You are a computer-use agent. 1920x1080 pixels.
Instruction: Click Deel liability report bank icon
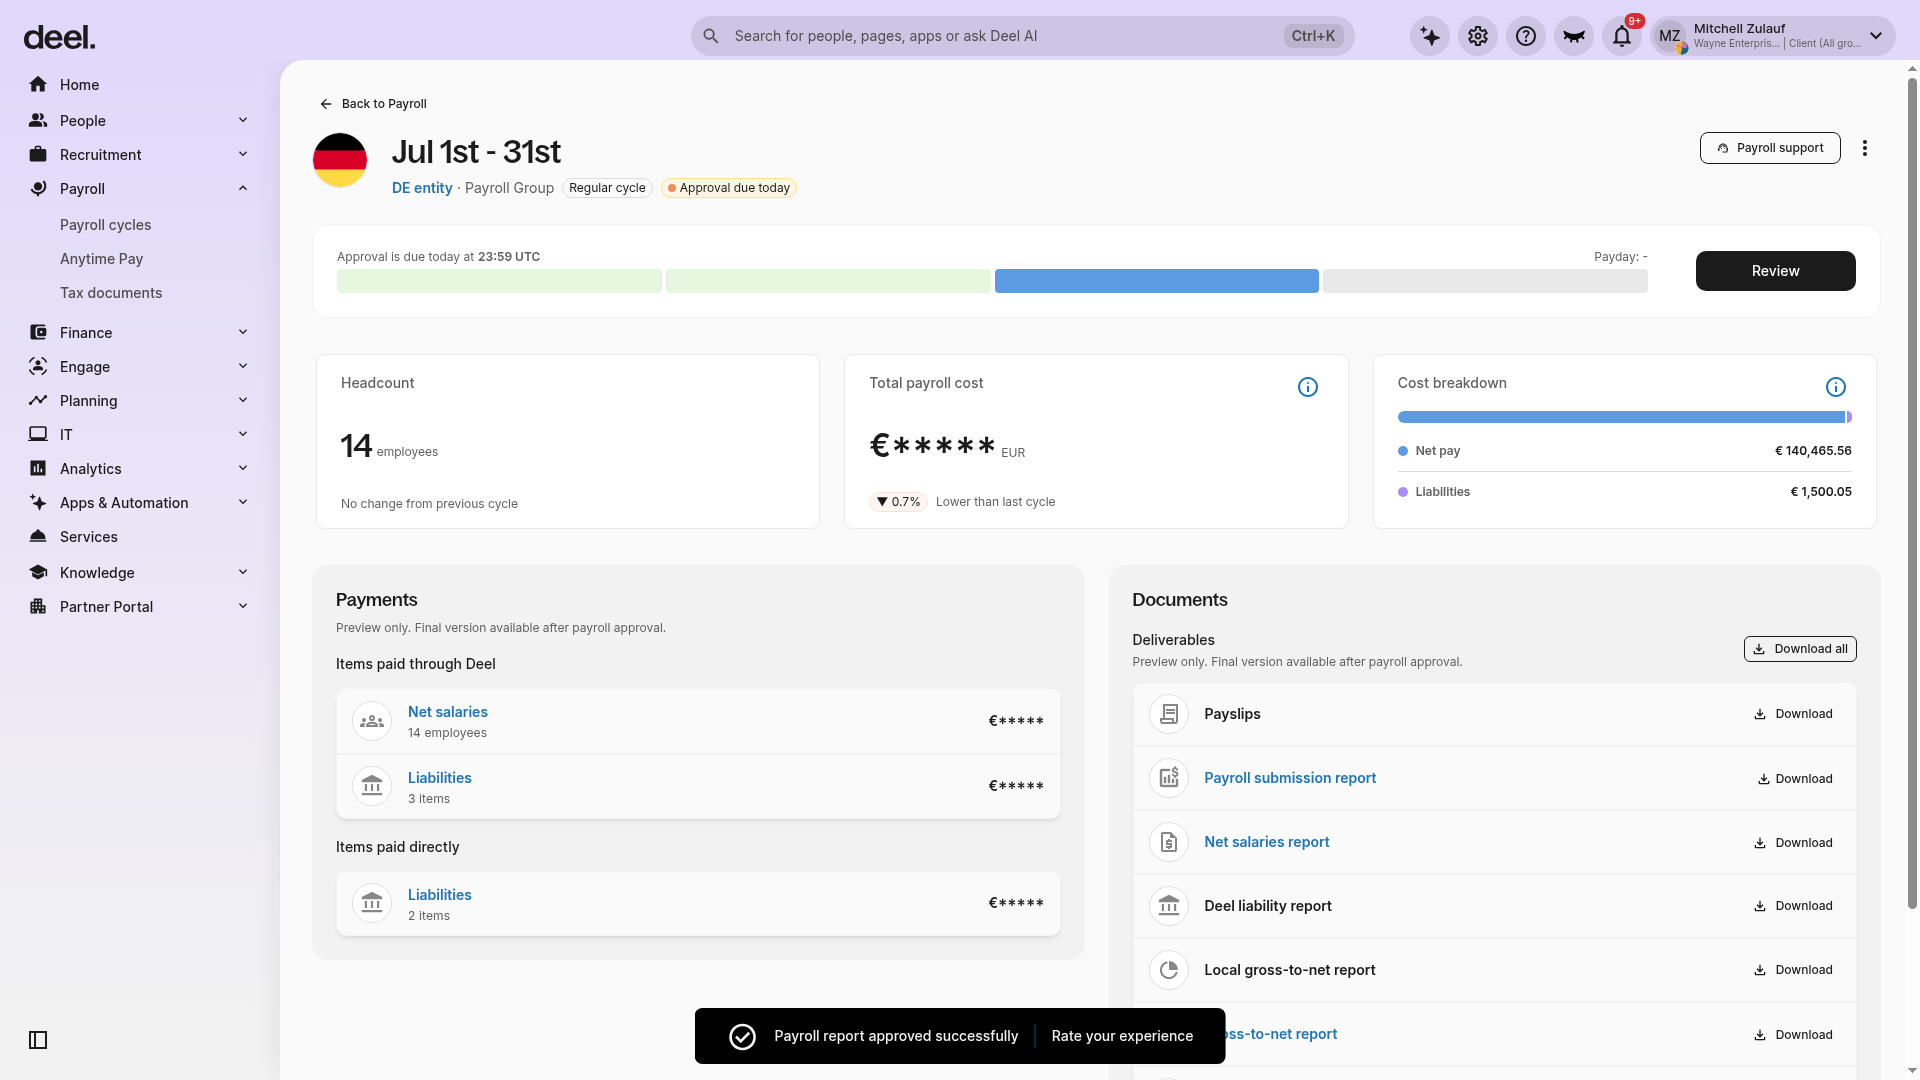point(1169,906)
